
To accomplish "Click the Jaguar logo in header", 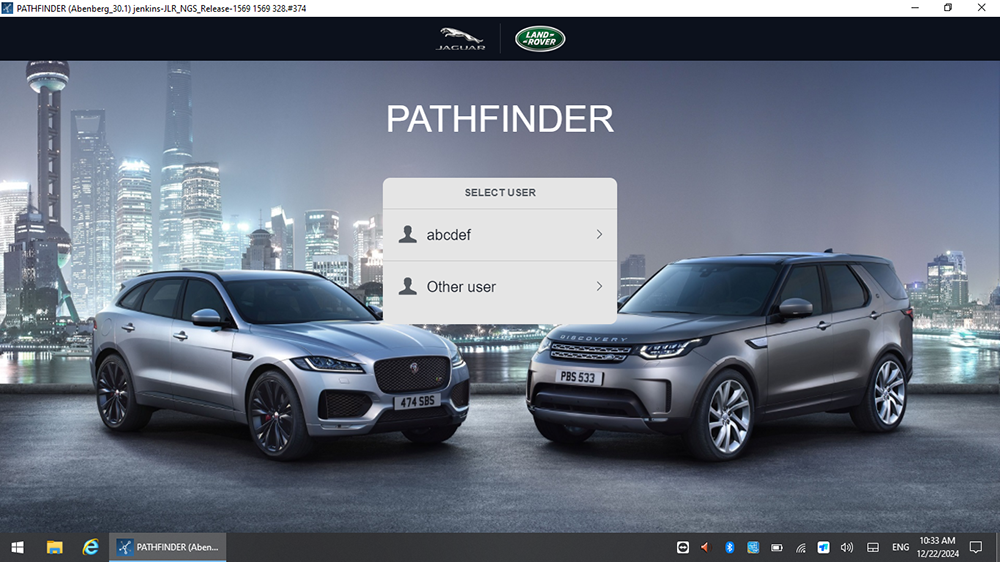I will (460, 39).
